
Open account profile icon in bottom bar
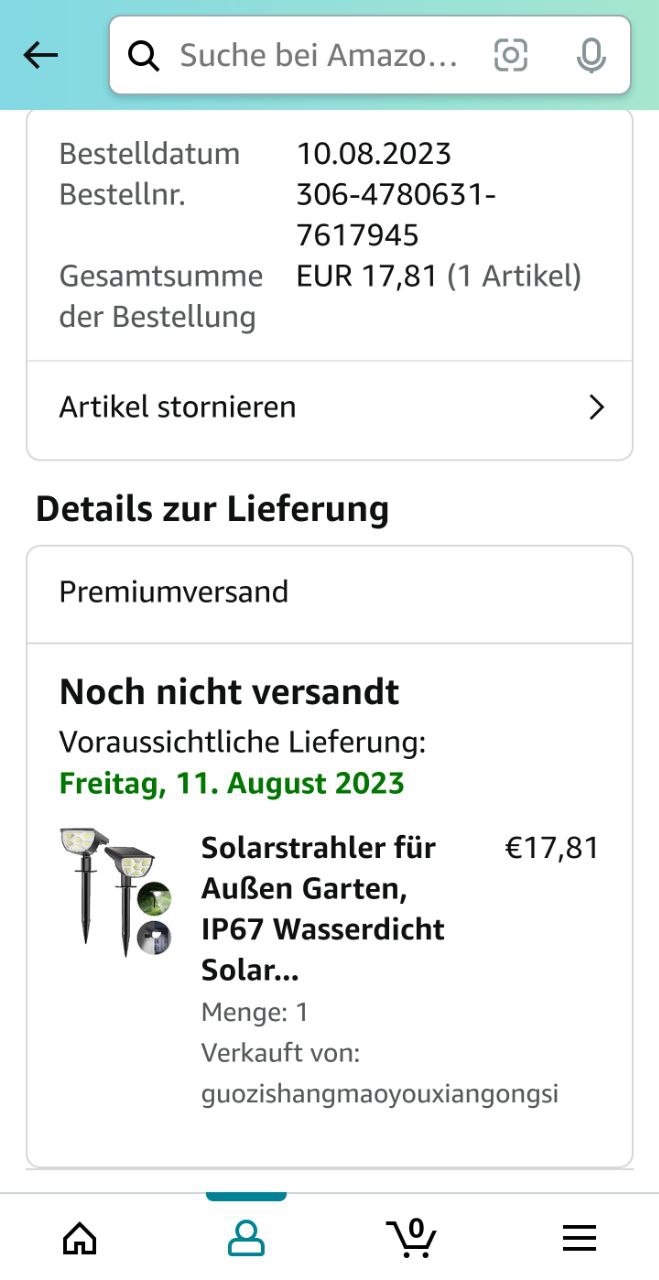[246, 1238]
